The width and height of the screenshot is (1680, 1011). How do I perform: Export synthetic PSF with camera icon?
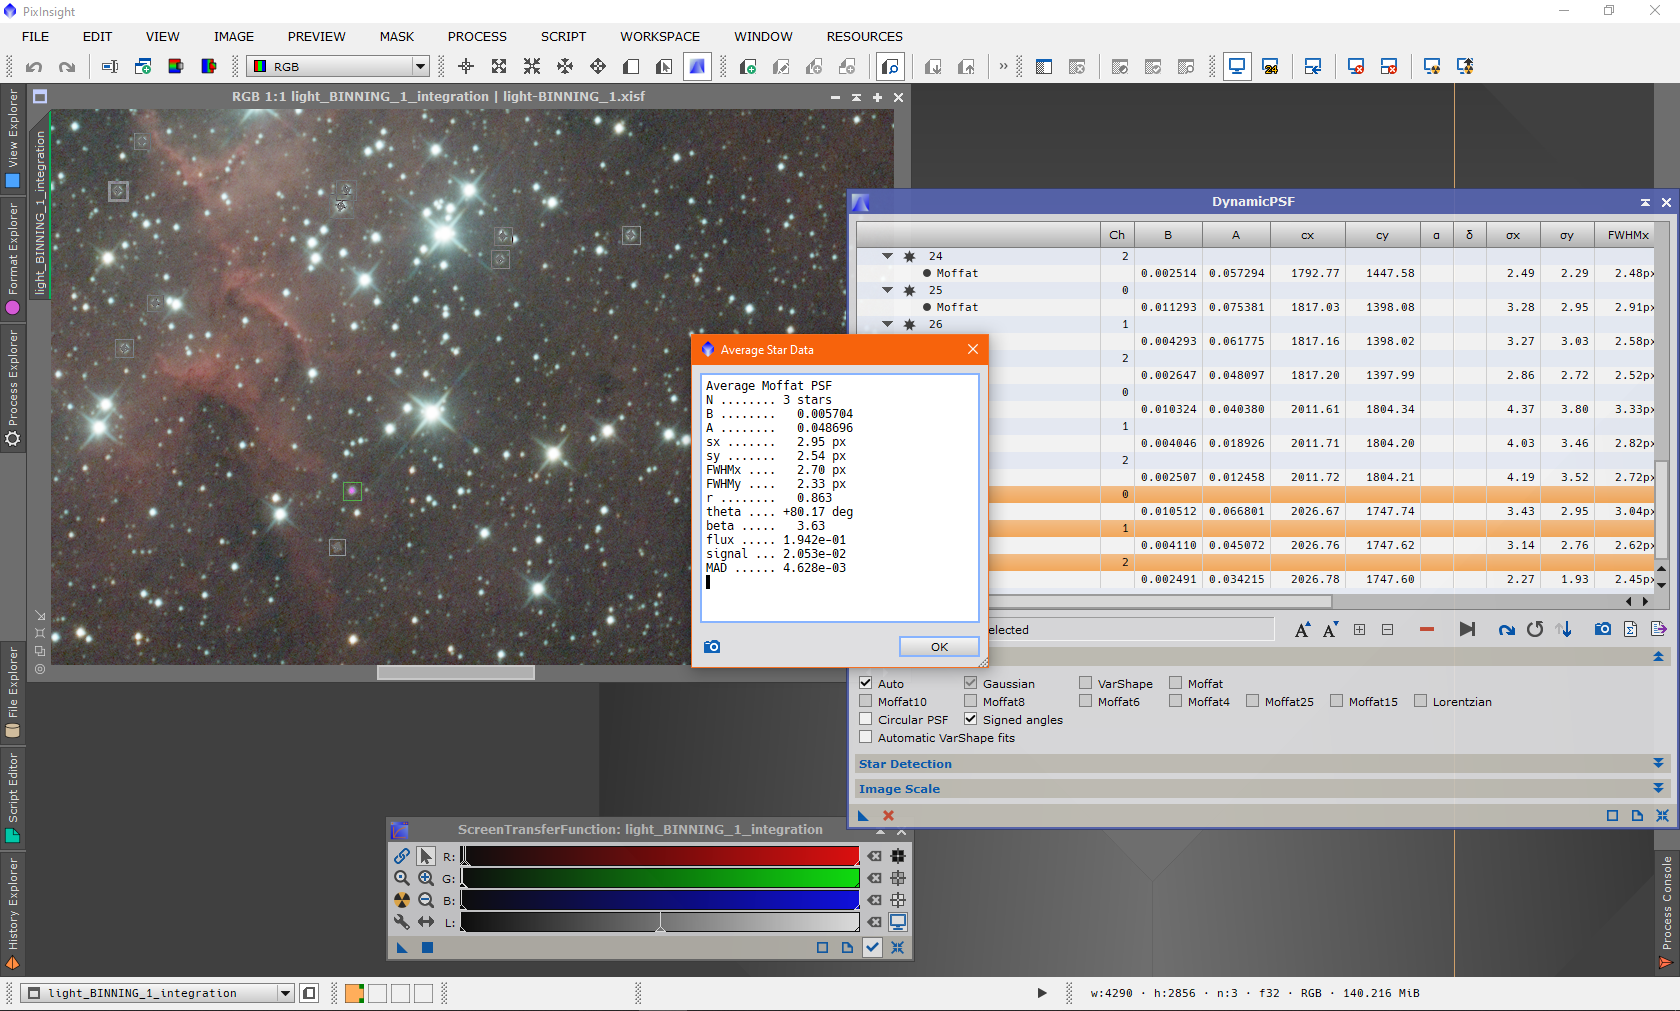(x=1603, y=629)
